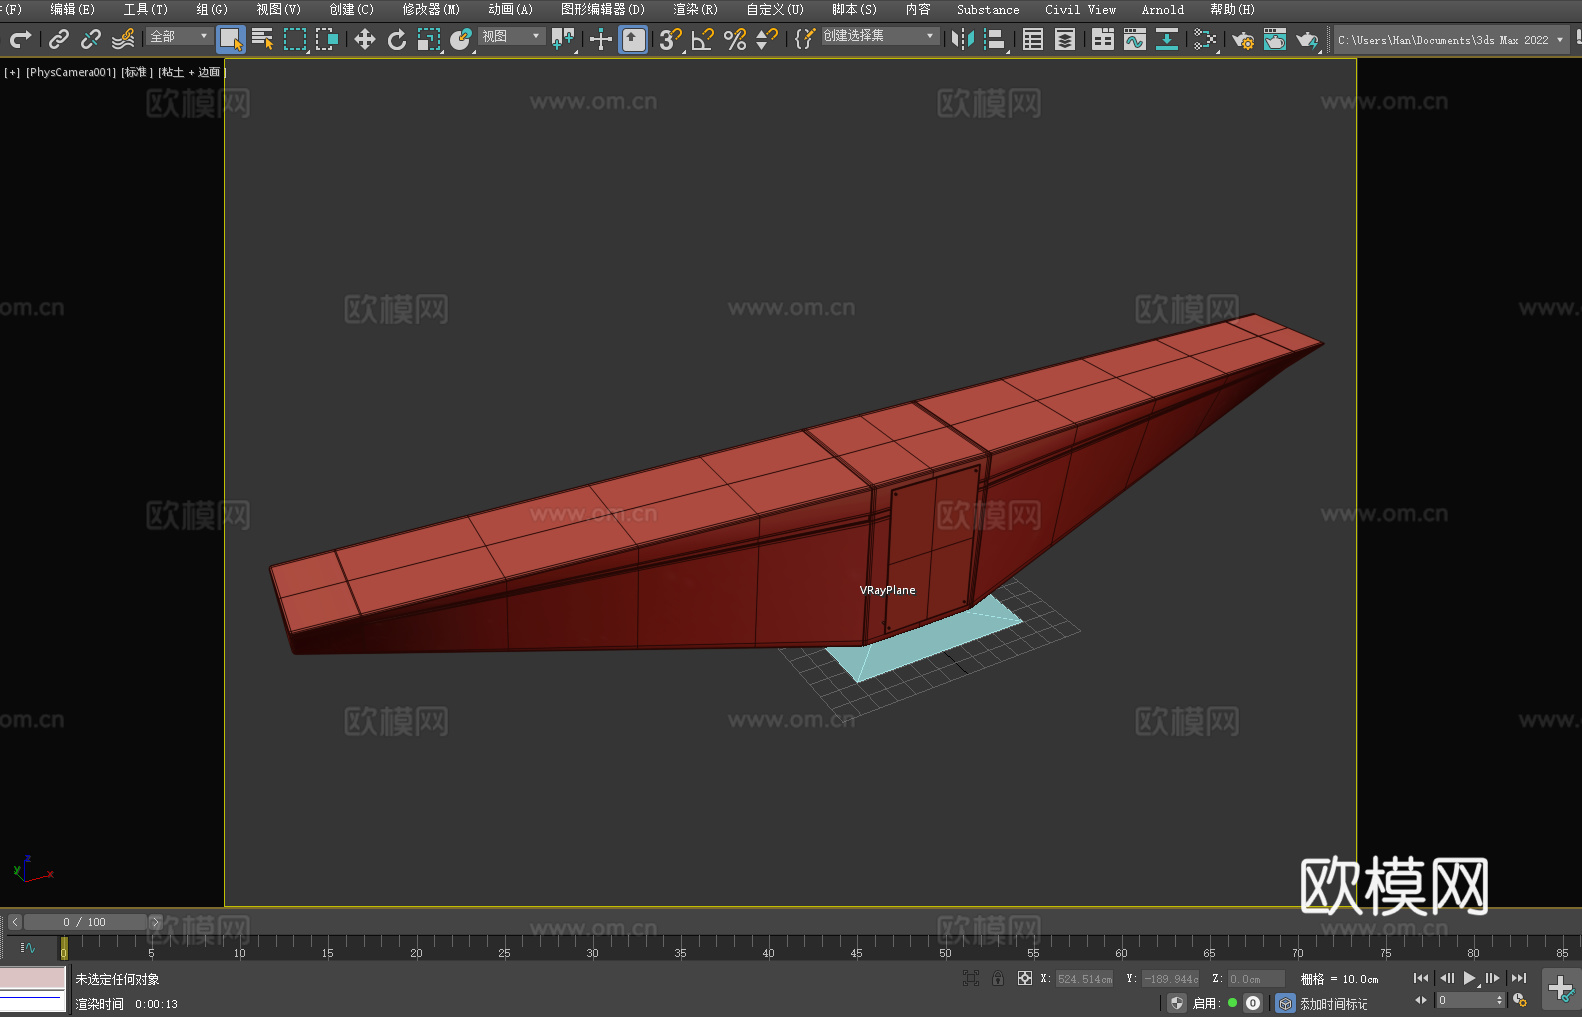Click Select and Manipulate crosshair icon
The width and height of the screenshot is (1582, 1017).
point(601,39)
